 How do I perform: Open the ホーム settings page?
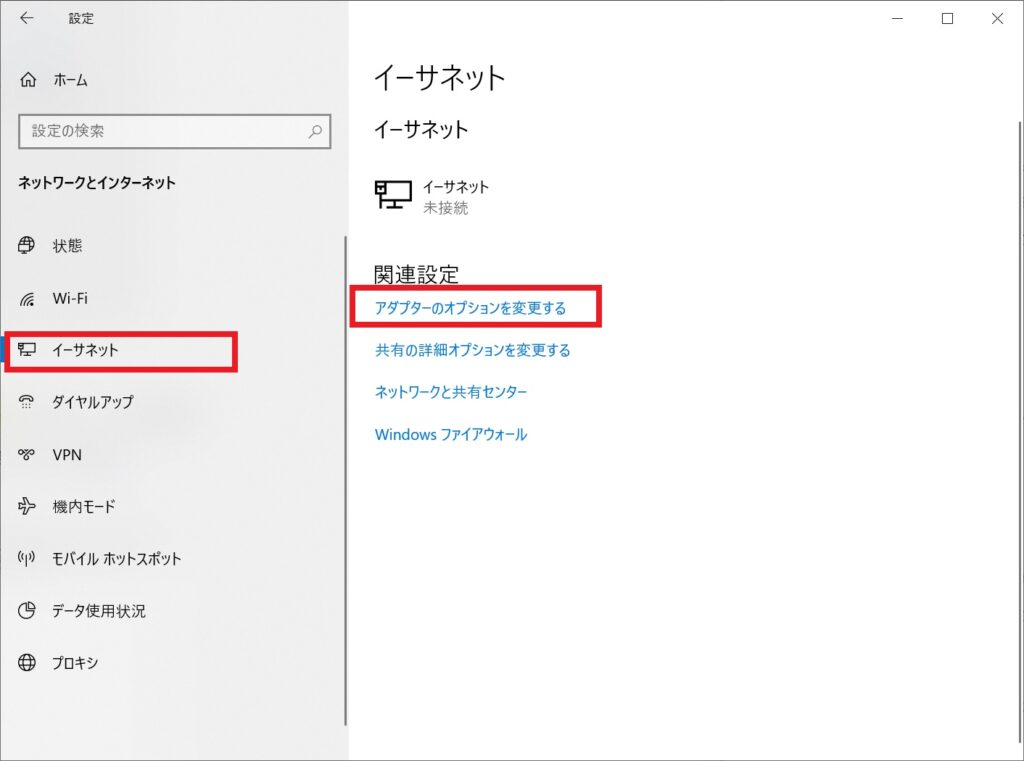(x=71, y=80)
